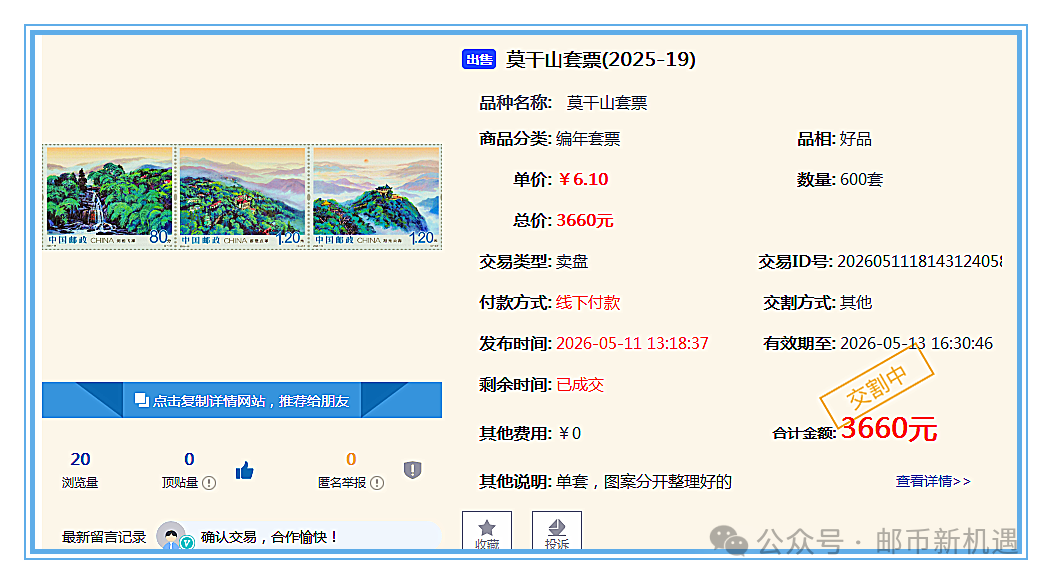
Task: Click the description 单套，图案分开整理好的
Action: coord(644,481)
